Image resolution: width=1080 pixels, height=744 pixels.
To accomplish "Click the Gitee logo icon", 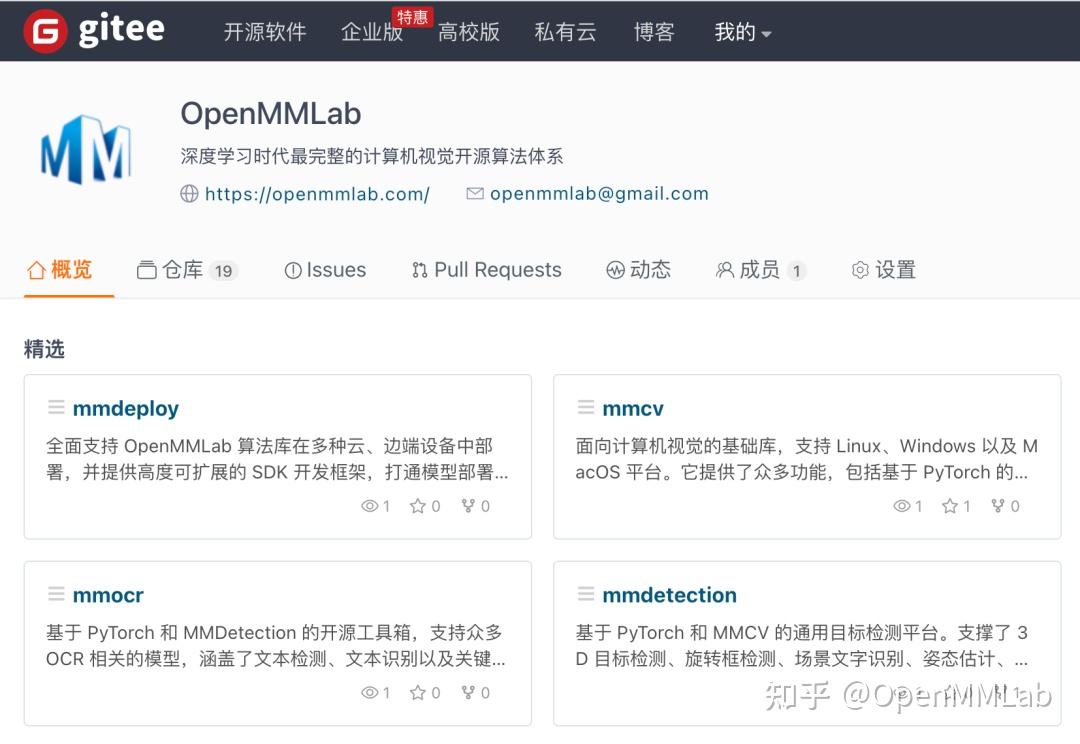I will pos(45,31).
